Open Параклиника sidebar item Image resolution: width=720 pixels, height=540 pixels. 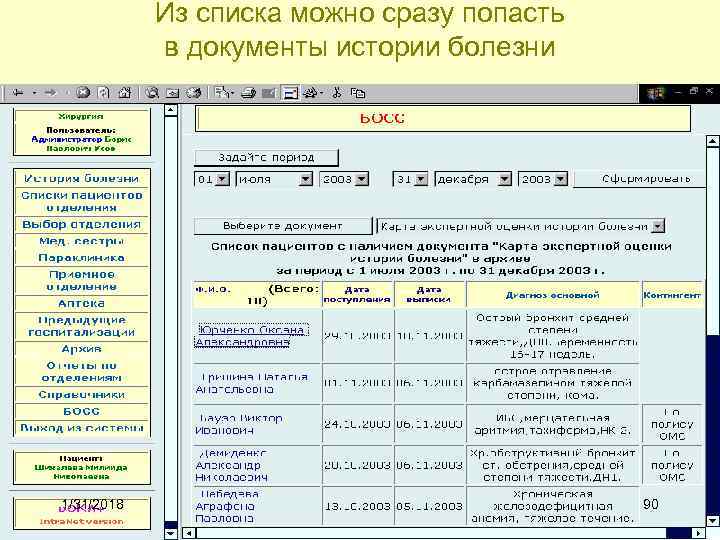click(81, 258)
